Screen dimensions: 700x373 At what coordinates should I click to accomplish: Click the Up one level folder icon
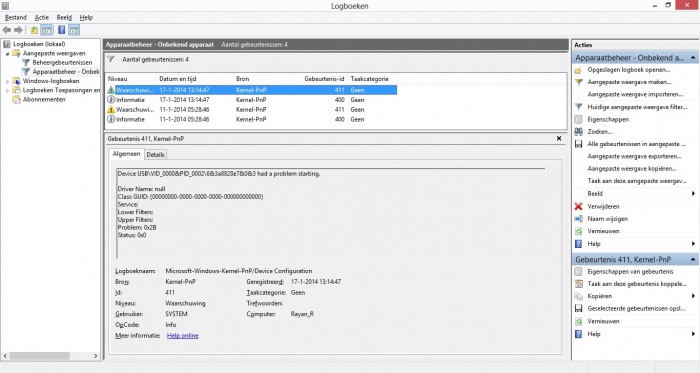(x=34, y=30)
